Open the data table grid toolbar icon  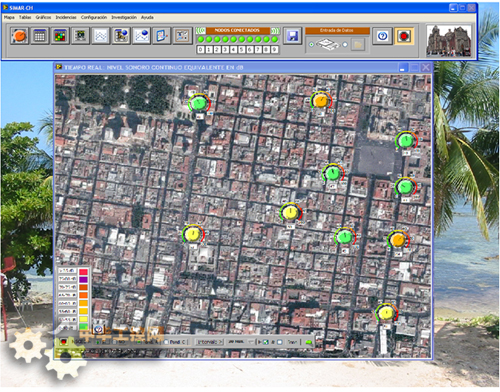[40, 36]
